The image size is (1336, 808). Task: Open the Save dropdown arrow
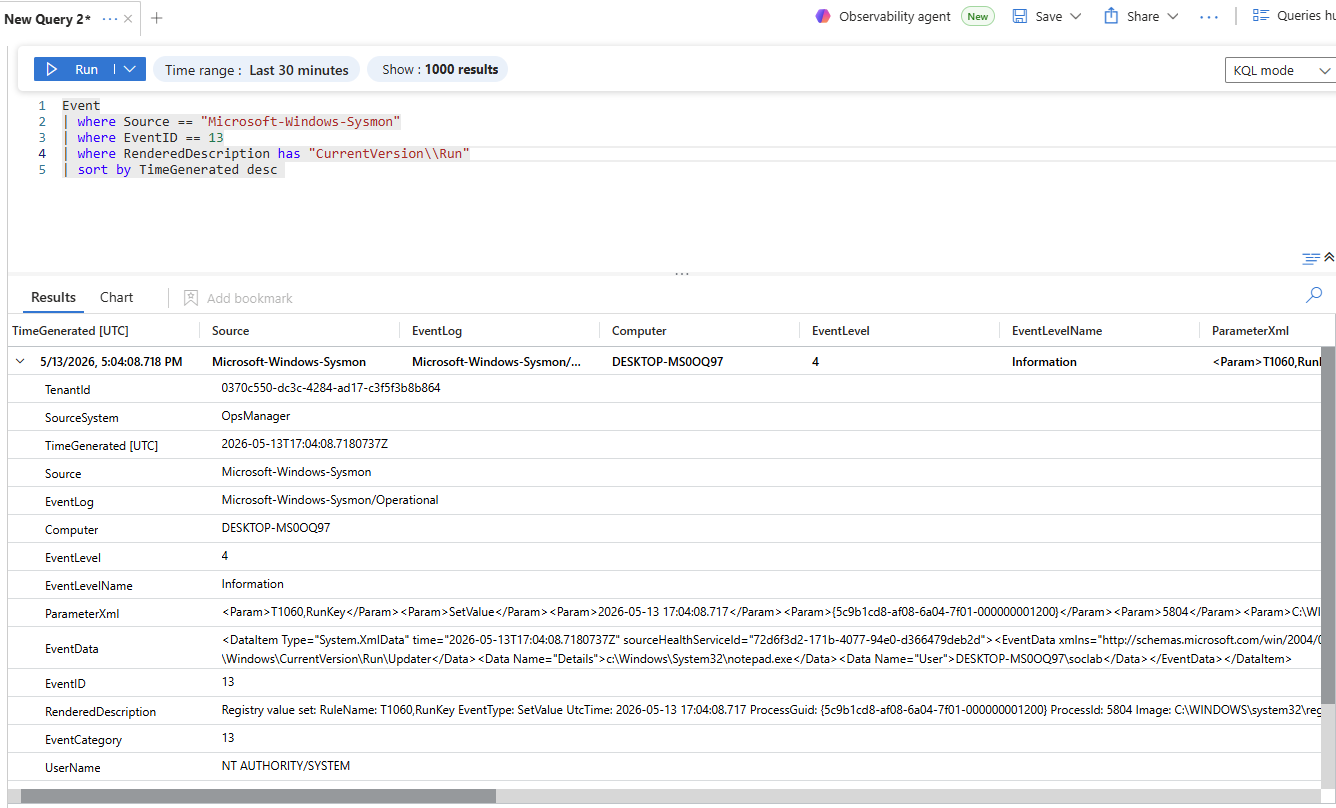tap(1076, 17)
